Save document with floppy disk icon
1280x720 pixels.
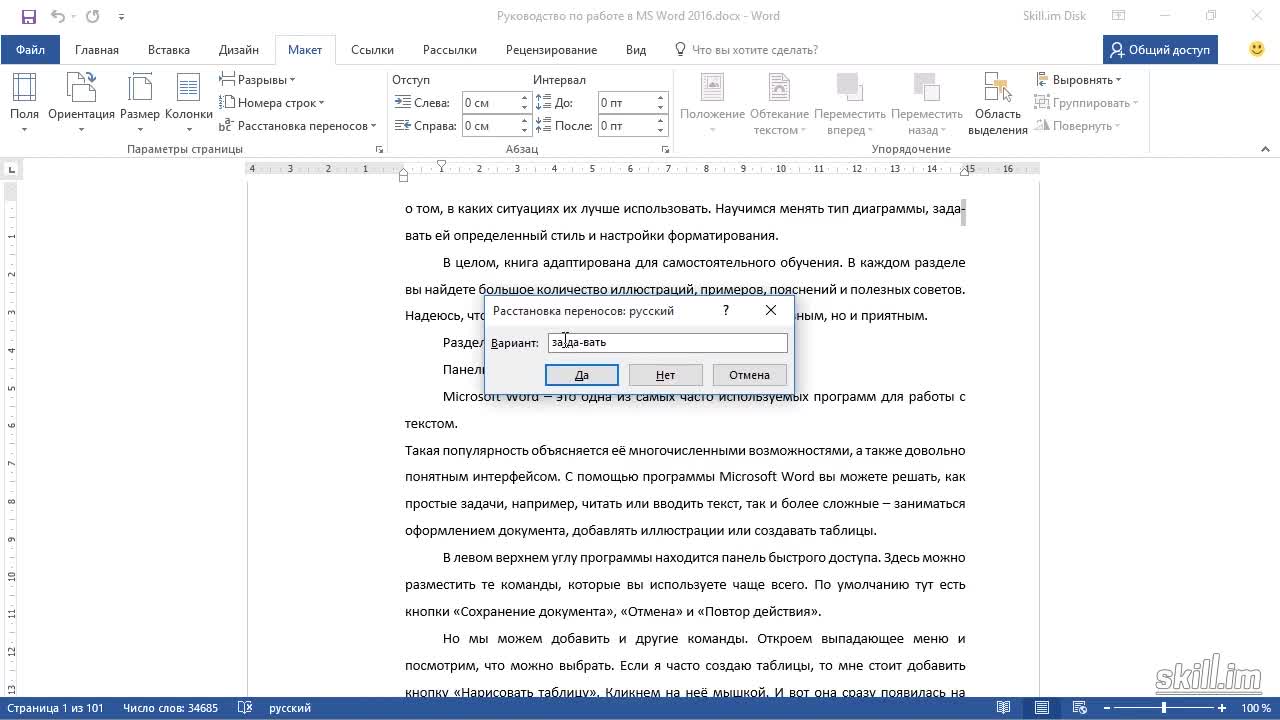[28, 16]
